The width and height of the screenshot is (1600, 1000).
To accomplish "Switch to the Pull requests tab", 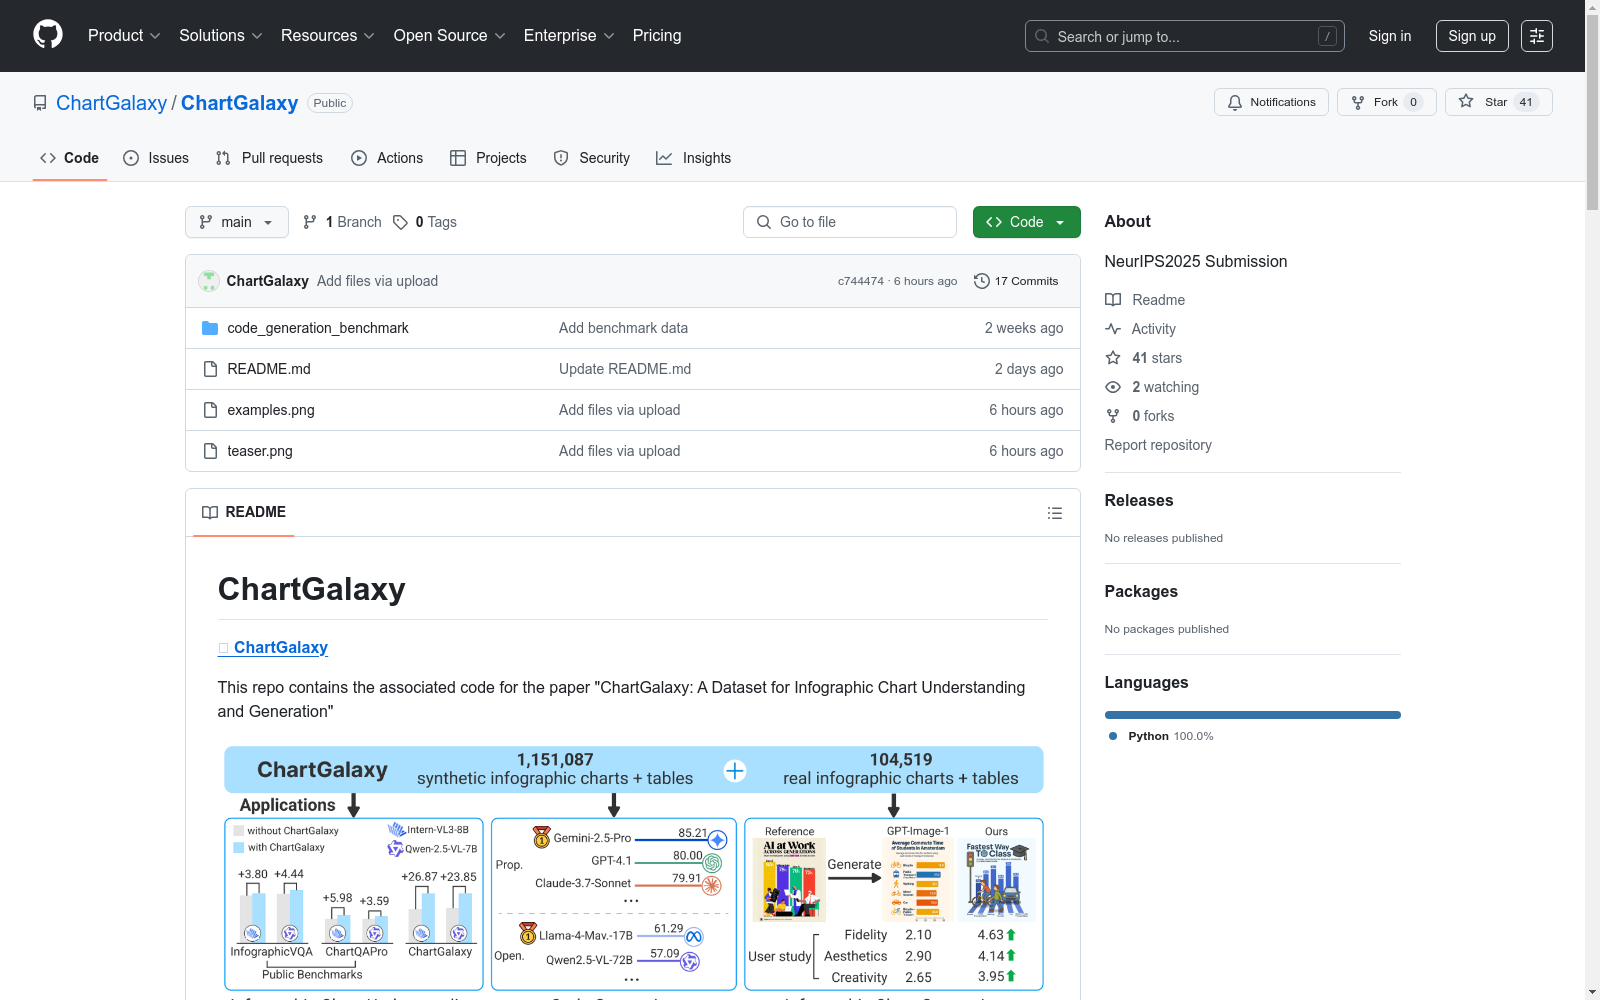I will click(269, 158).
